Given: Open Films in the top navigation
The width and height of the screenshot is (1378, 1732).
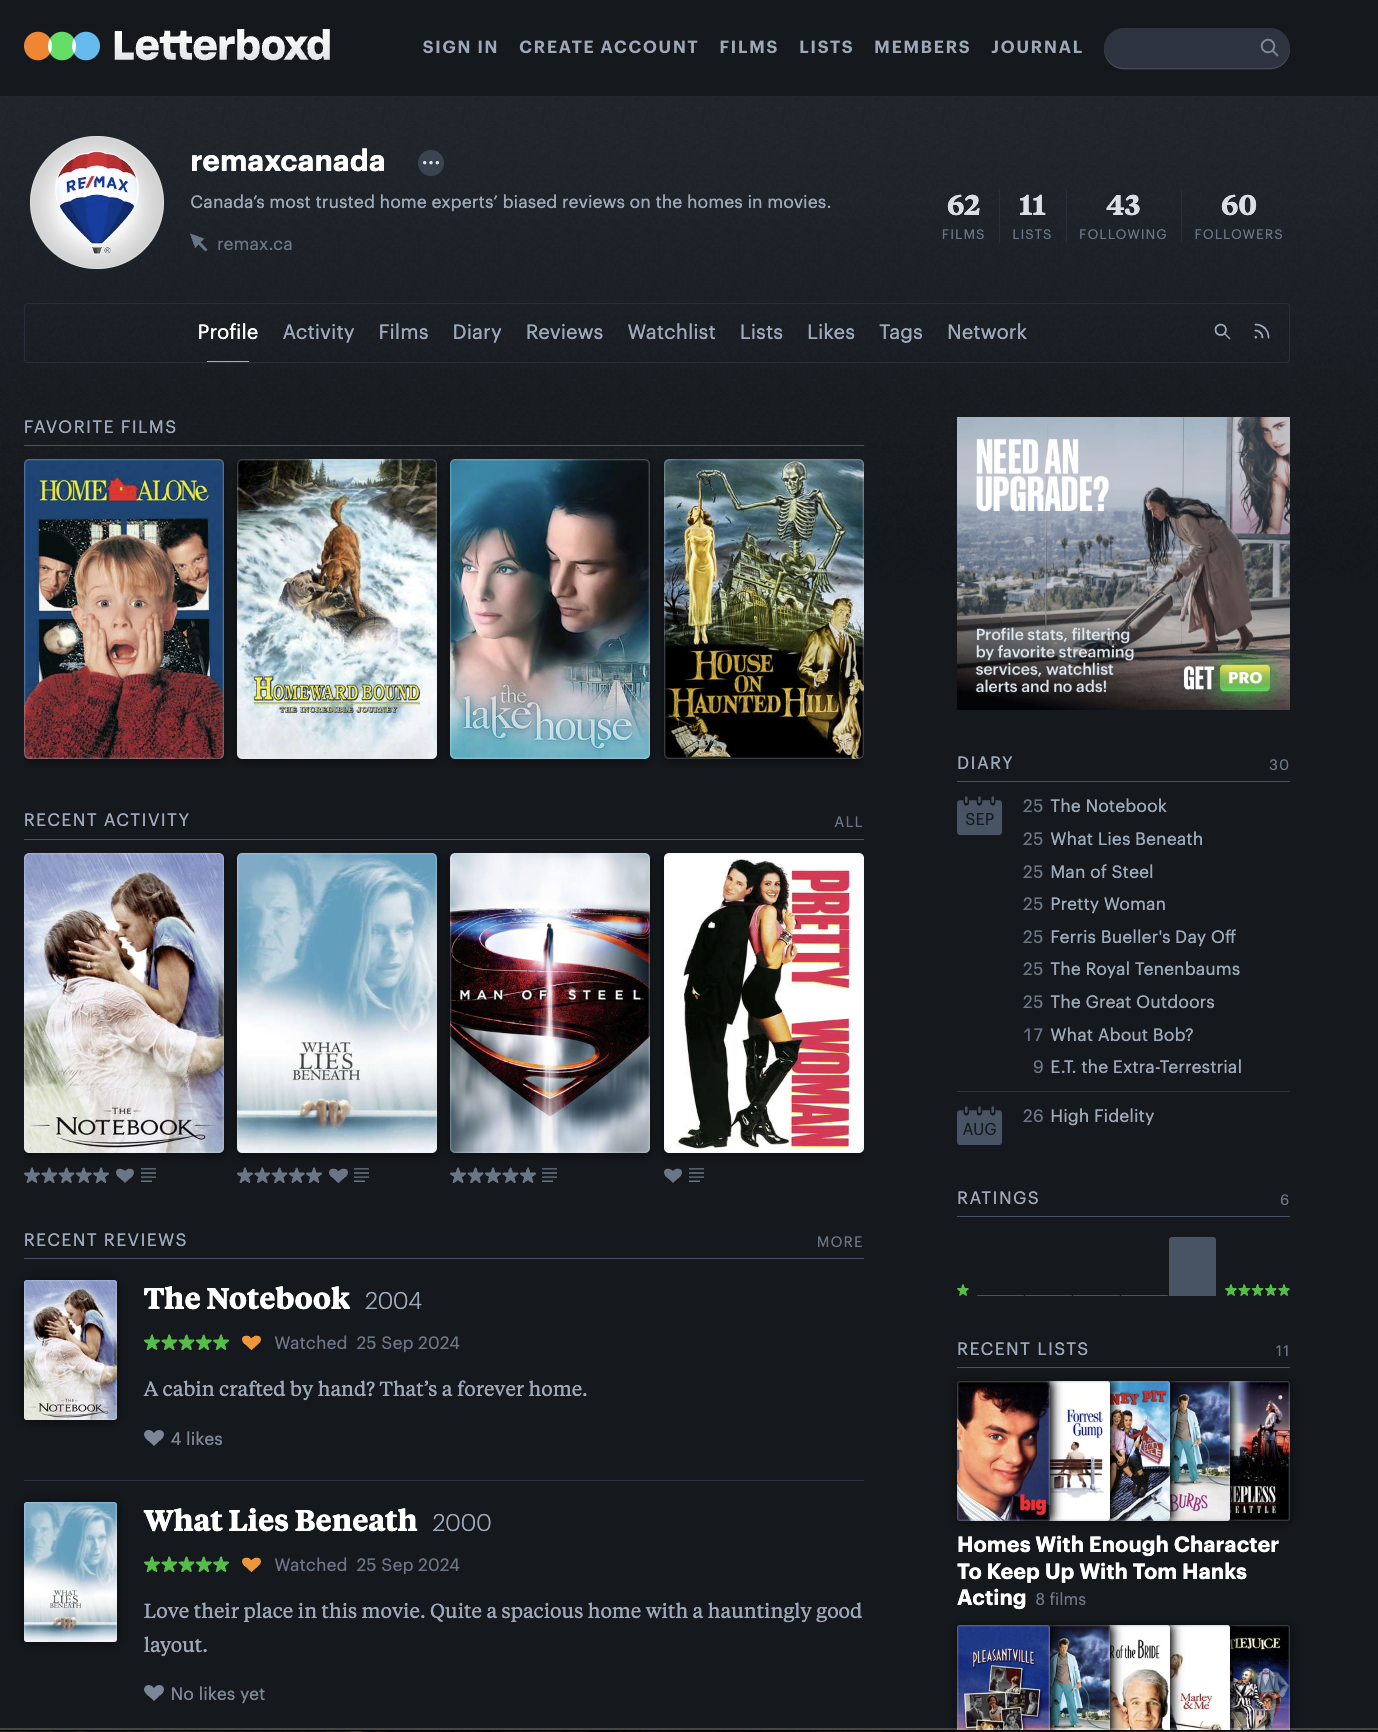Looking at the screenshot, I should point(748,47).
